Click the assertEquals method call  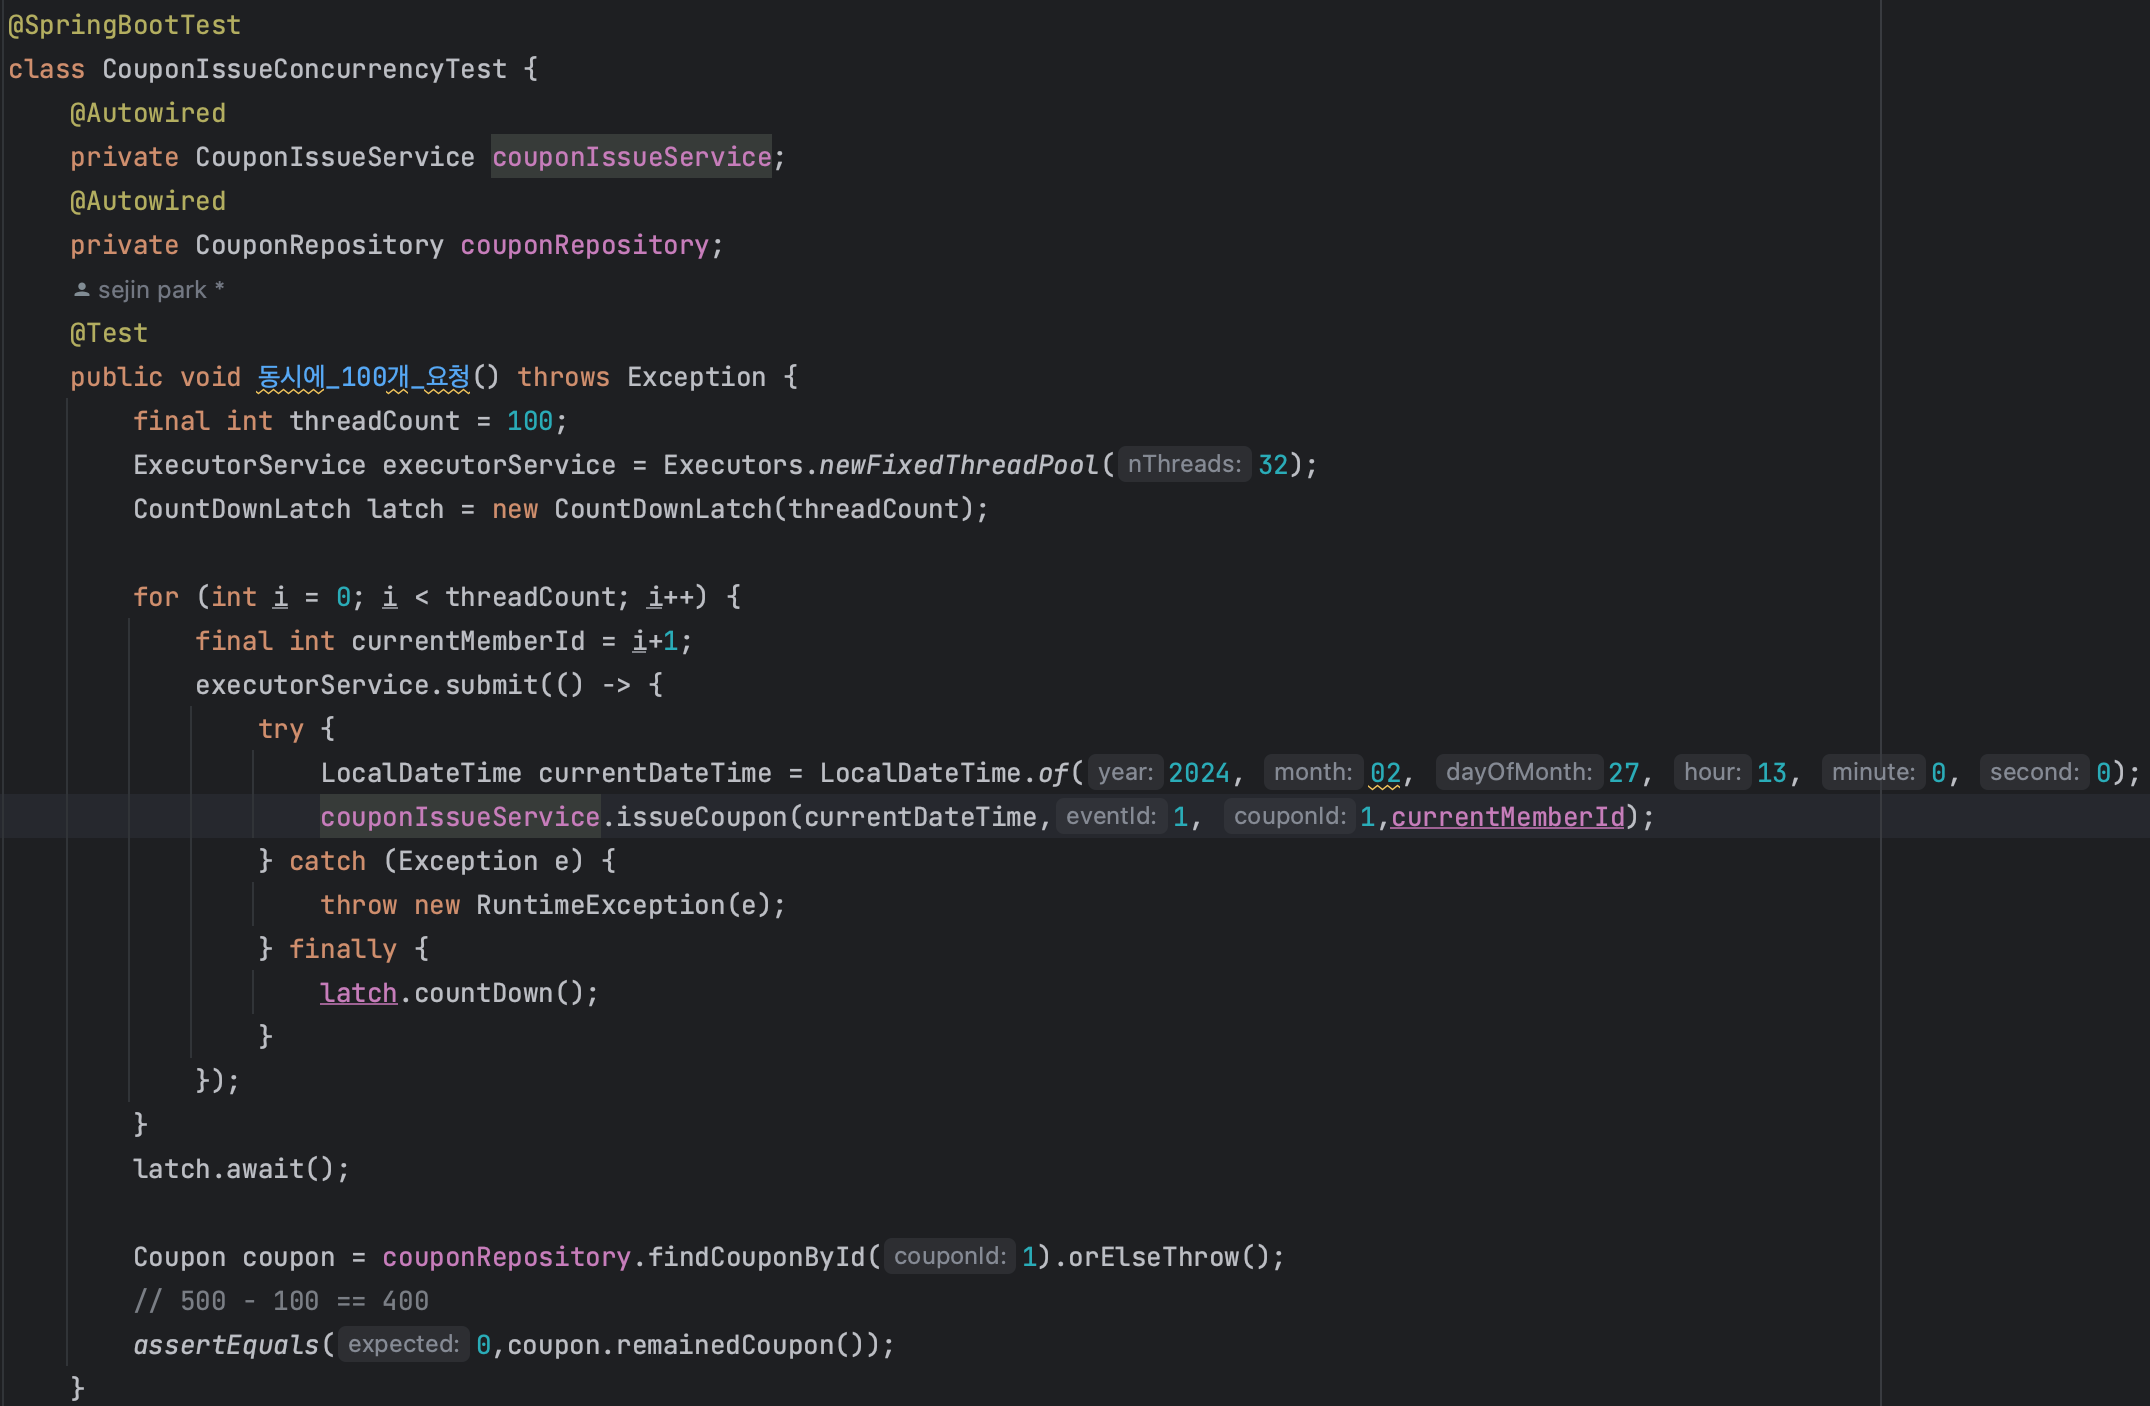tap(226, 1345)
